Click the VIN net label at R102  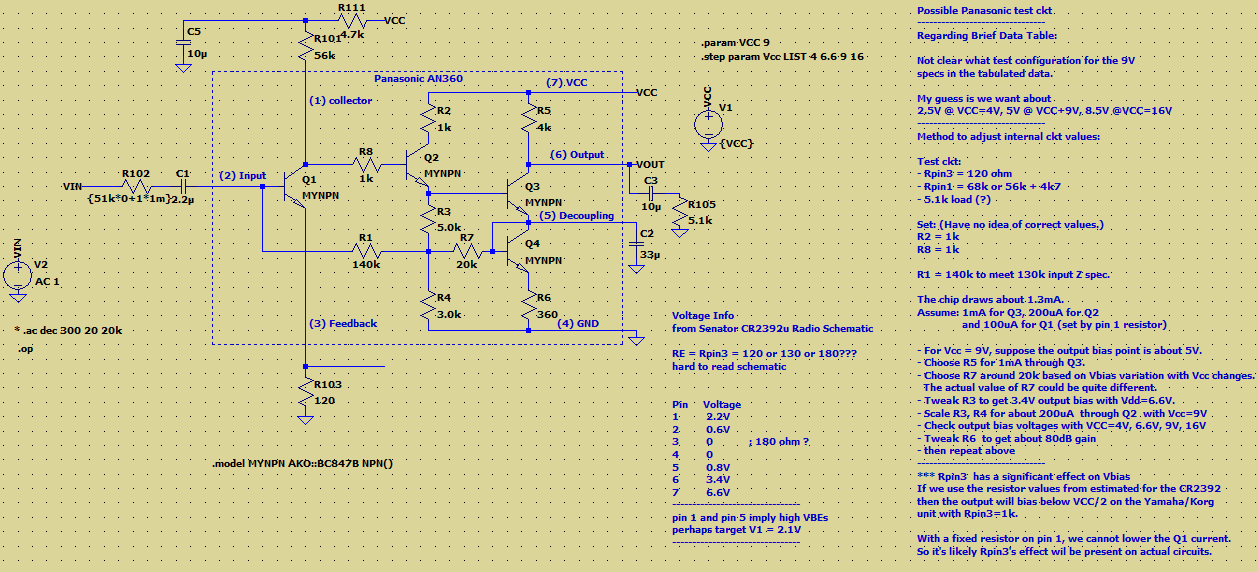(72, 186)
